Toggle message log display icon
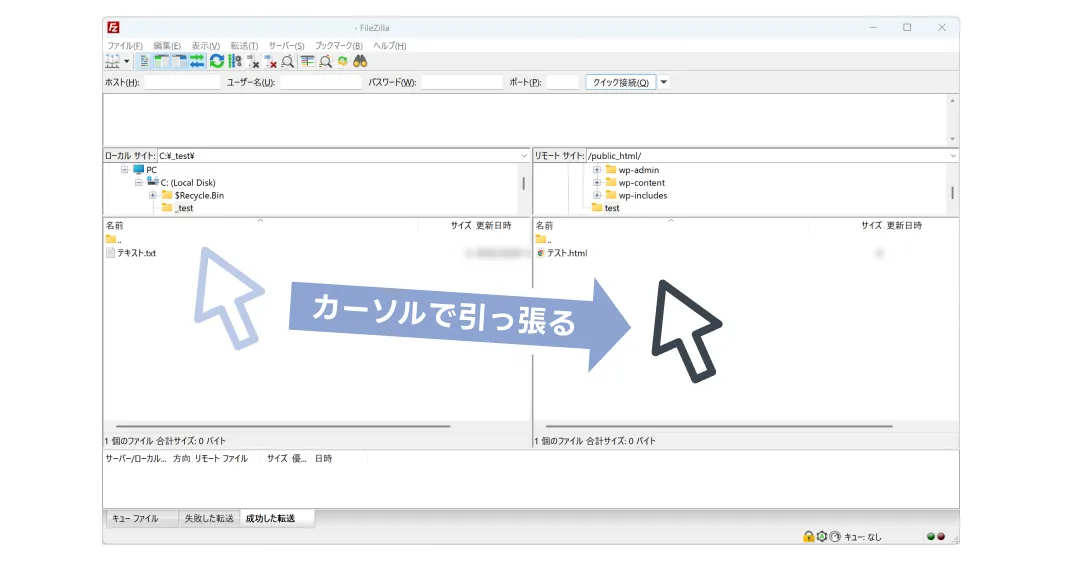The image size is (1080, 564). 144,61
